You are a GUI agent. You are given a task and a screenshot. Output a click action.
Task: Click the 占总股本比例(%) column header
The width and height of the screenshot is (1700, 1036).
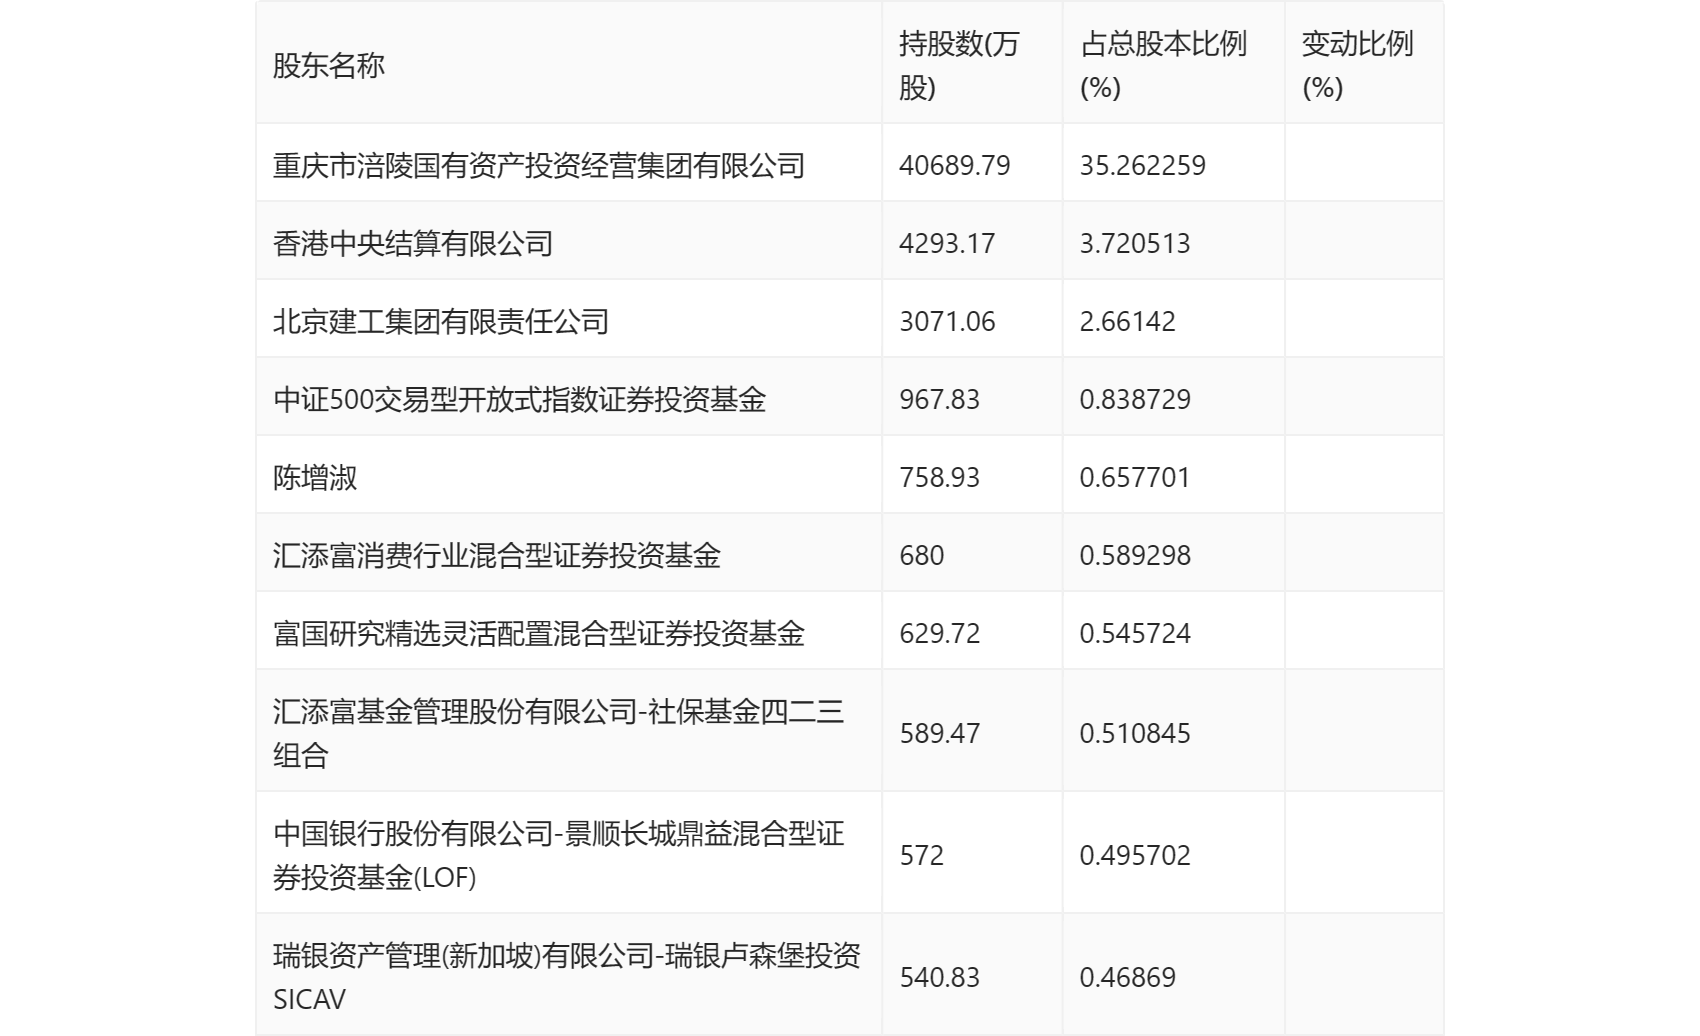[1163, 65]
